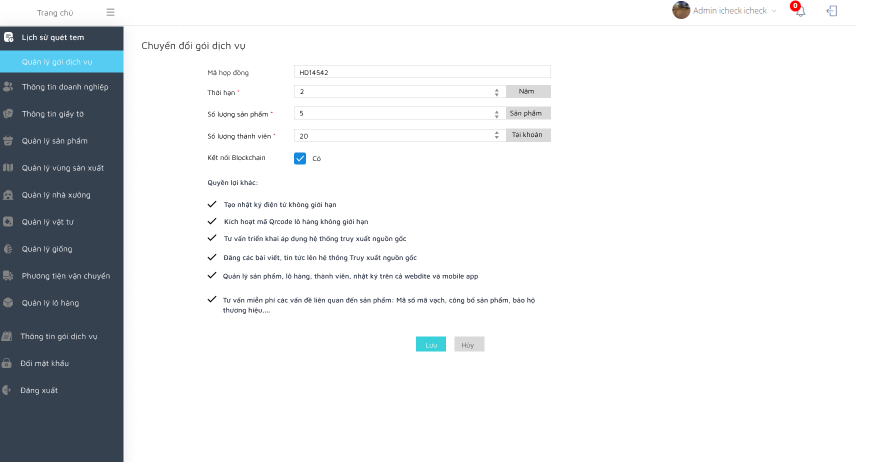Click the Quản lý sản phẩm basket icon
This screenshot has height=462, width=879.
pyautogui.click(x=8, y=141)
